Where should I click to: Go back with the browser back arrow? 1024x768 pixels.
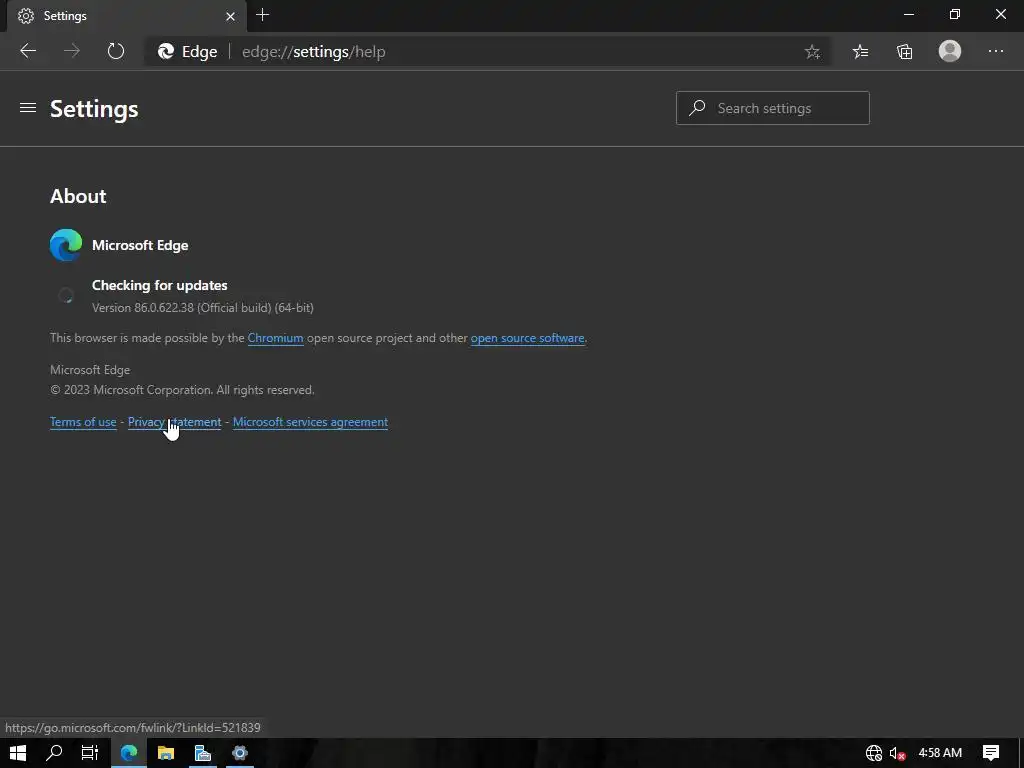tap(28, 51)
